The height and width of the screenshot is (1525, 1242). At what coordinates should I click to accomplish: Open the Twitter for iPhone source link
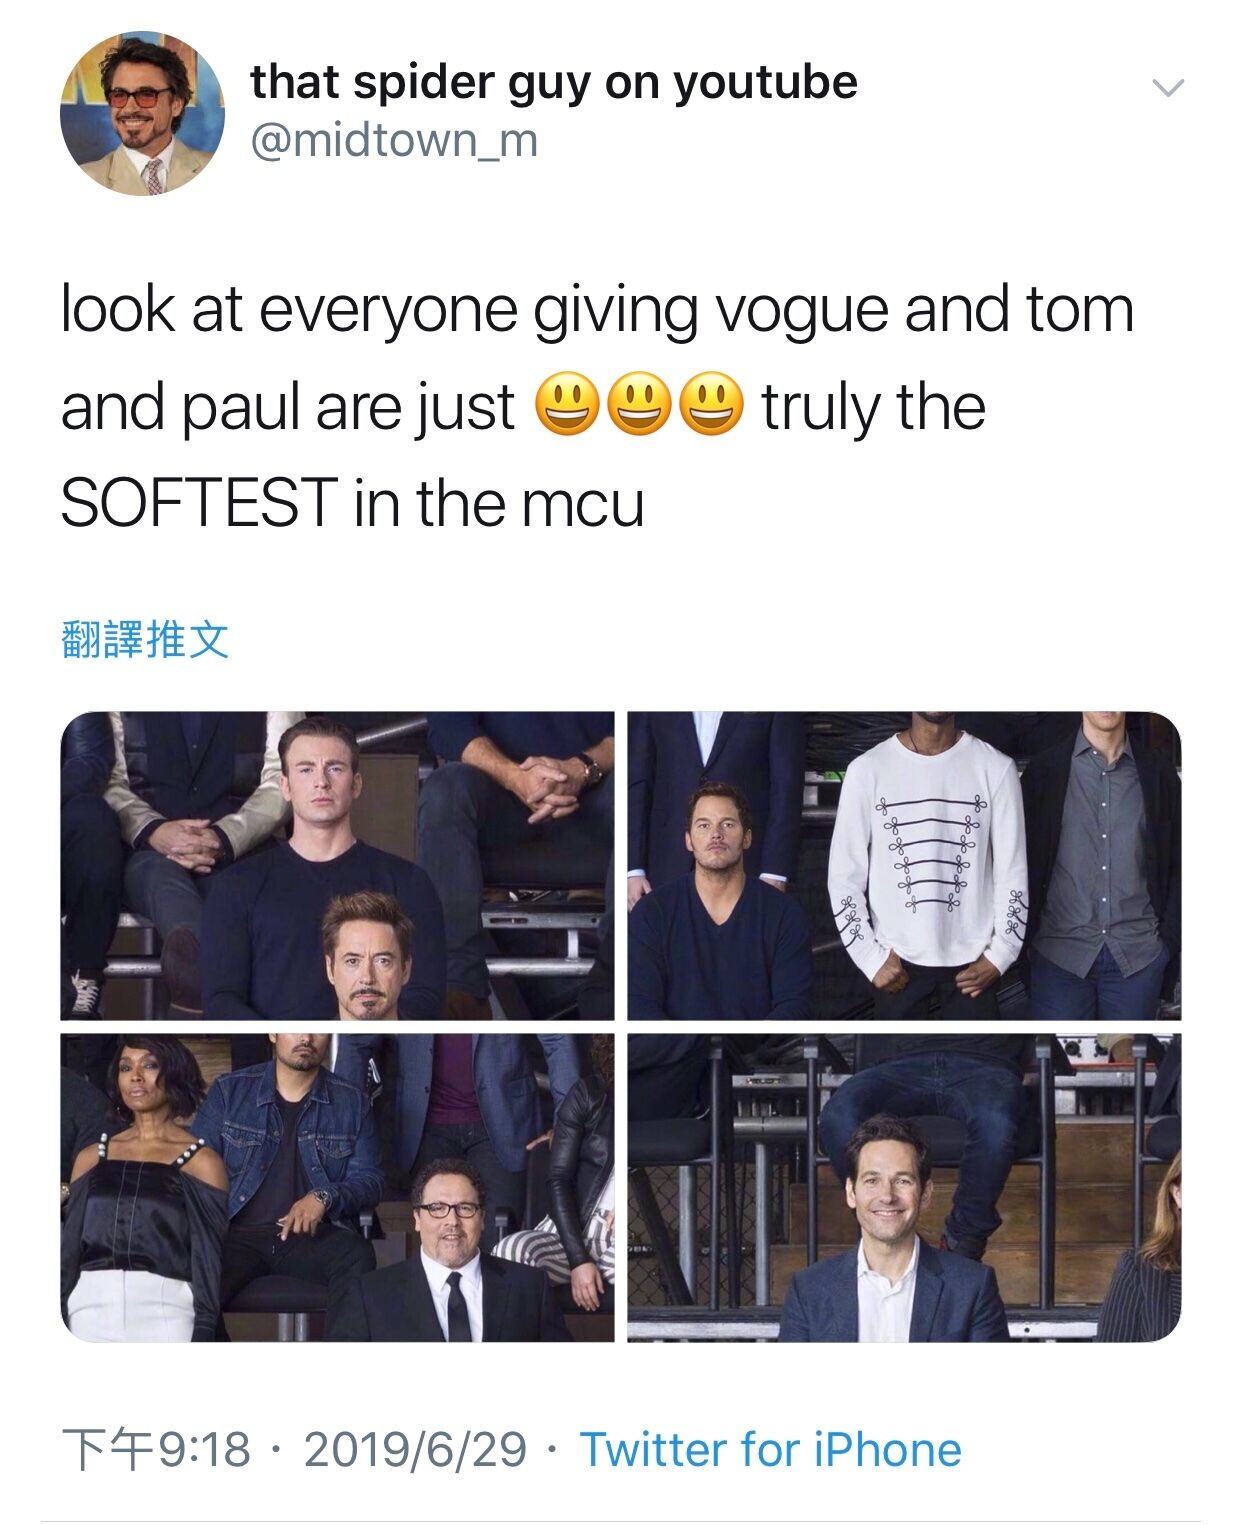[x=771, y=1449]
